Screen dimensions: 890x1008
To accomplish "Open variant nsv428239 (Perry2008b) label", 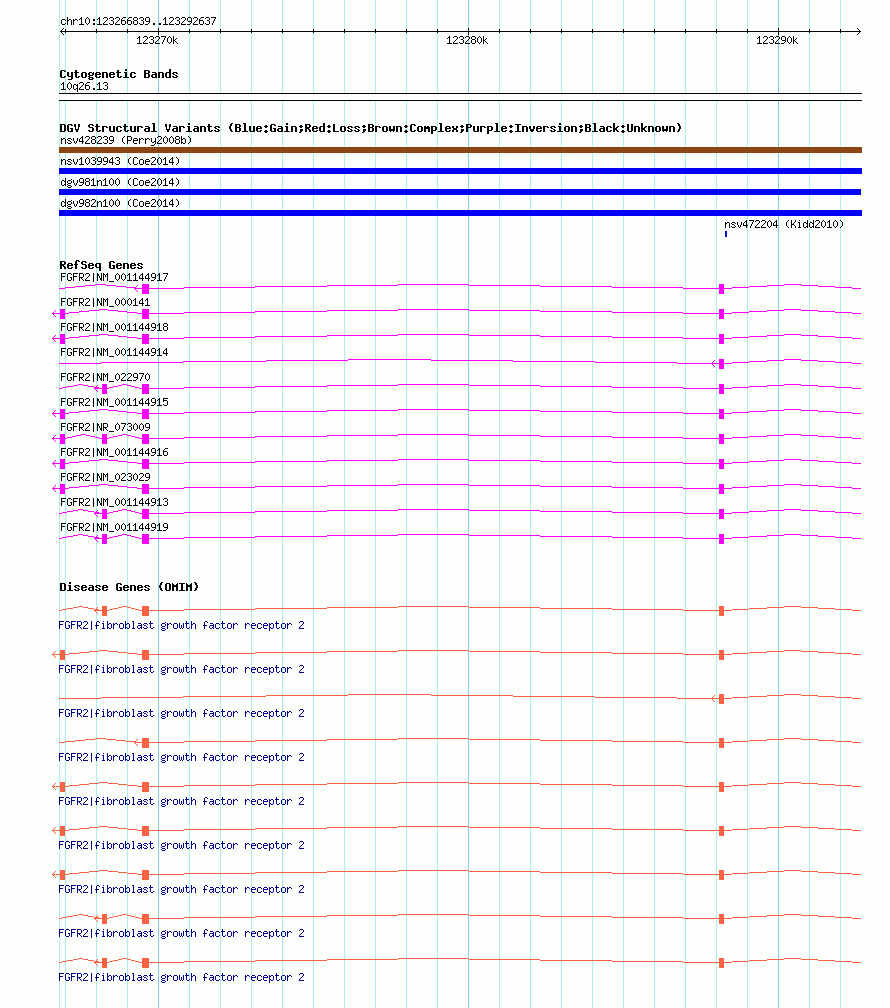I will [x=126, y=140].
